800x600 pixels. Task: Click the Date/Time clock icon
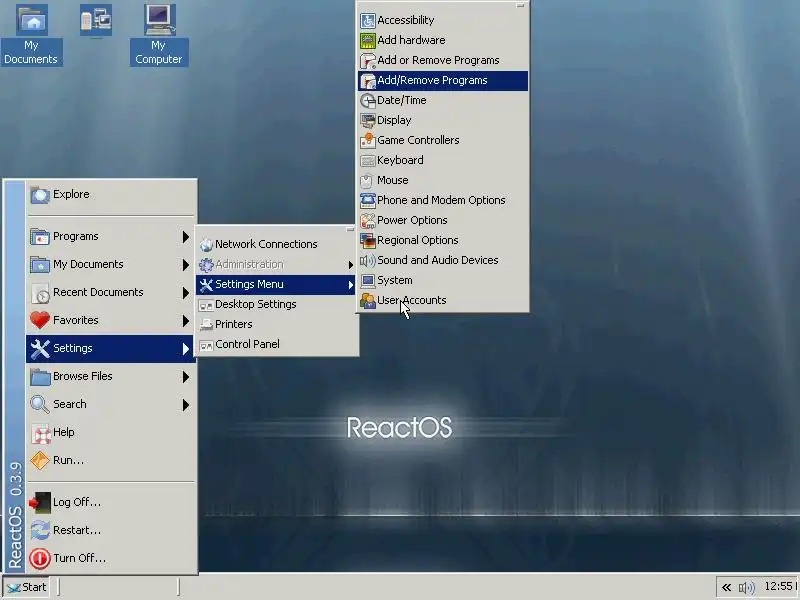(x=367, y=101)
